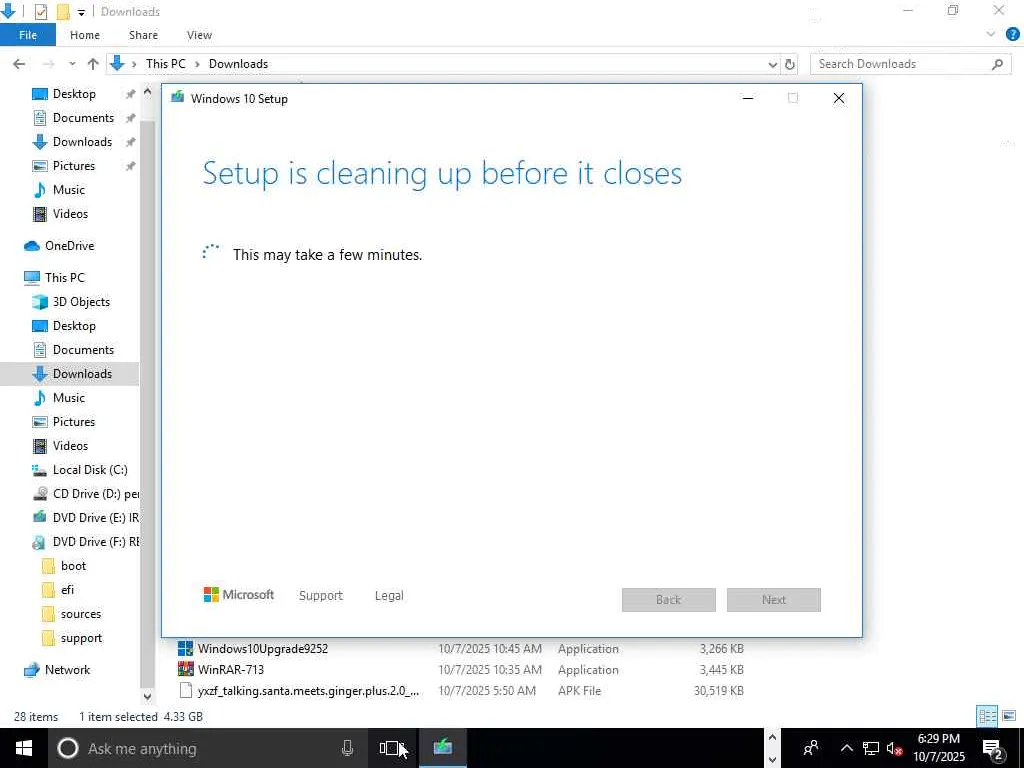Image resolution: width=1024 pixels, height=768 pixels.
Task: Click the Properties checkmark icon in title bar
Action: click(40, 12)
